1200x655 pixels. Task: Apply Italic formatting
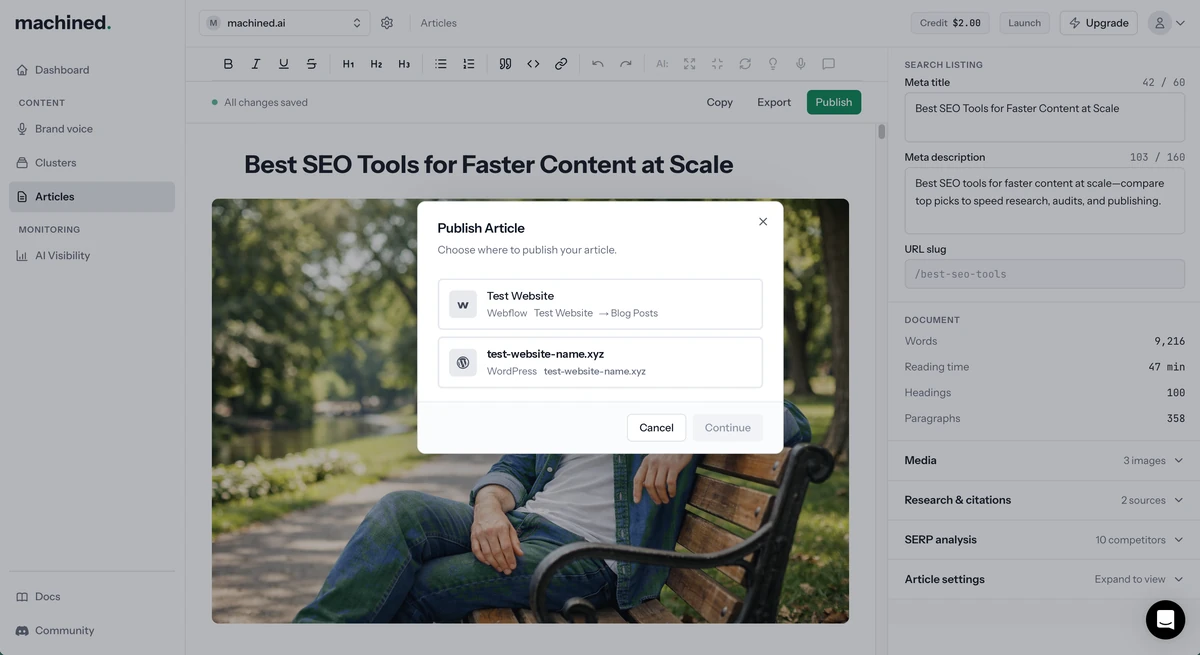pyautogui.click(x=256, y=64)
